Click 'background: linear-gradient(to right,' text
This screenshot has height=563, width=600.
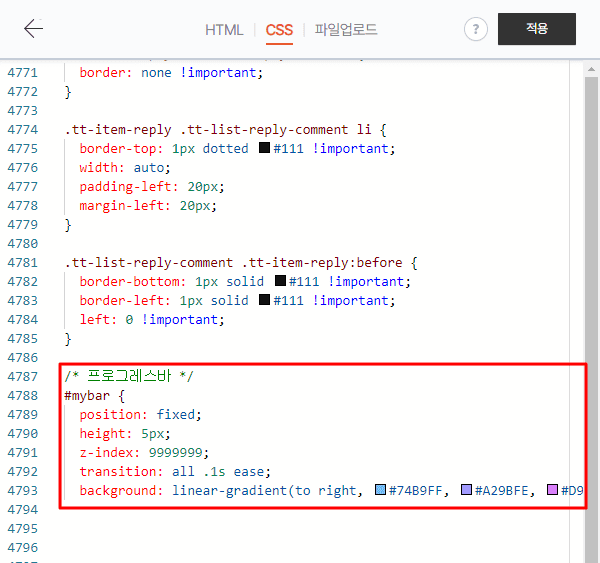[x=221, y=491]
